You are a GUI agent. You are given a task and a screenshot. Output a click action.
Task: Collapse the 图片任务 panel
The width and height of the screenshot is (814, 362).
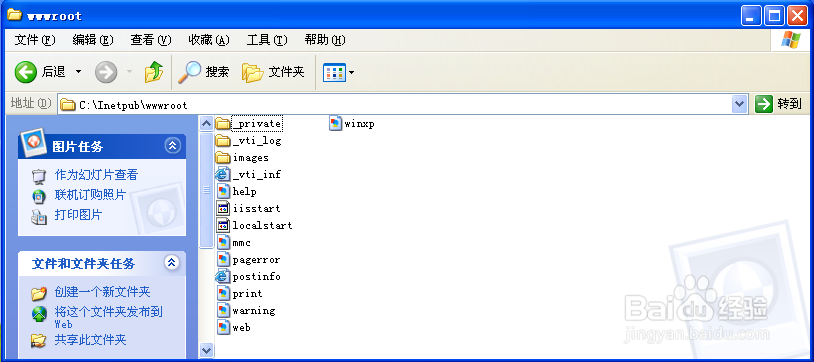(172, 145)
